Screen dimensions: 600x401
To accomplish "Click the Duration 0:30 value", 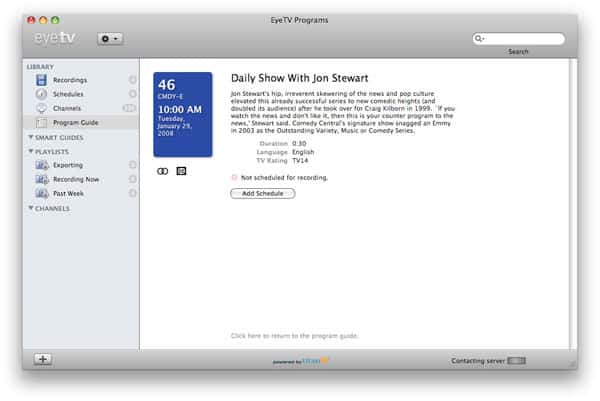I will coord(299,143).
